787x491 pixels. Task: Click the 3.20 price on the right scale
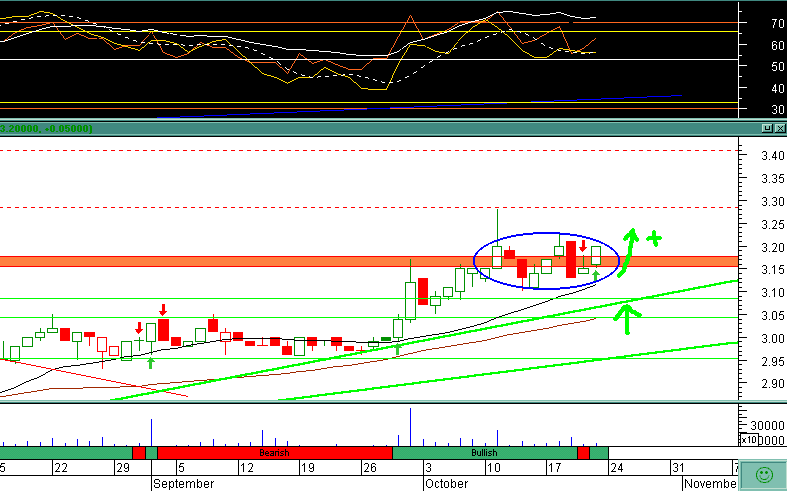point(772,248)
